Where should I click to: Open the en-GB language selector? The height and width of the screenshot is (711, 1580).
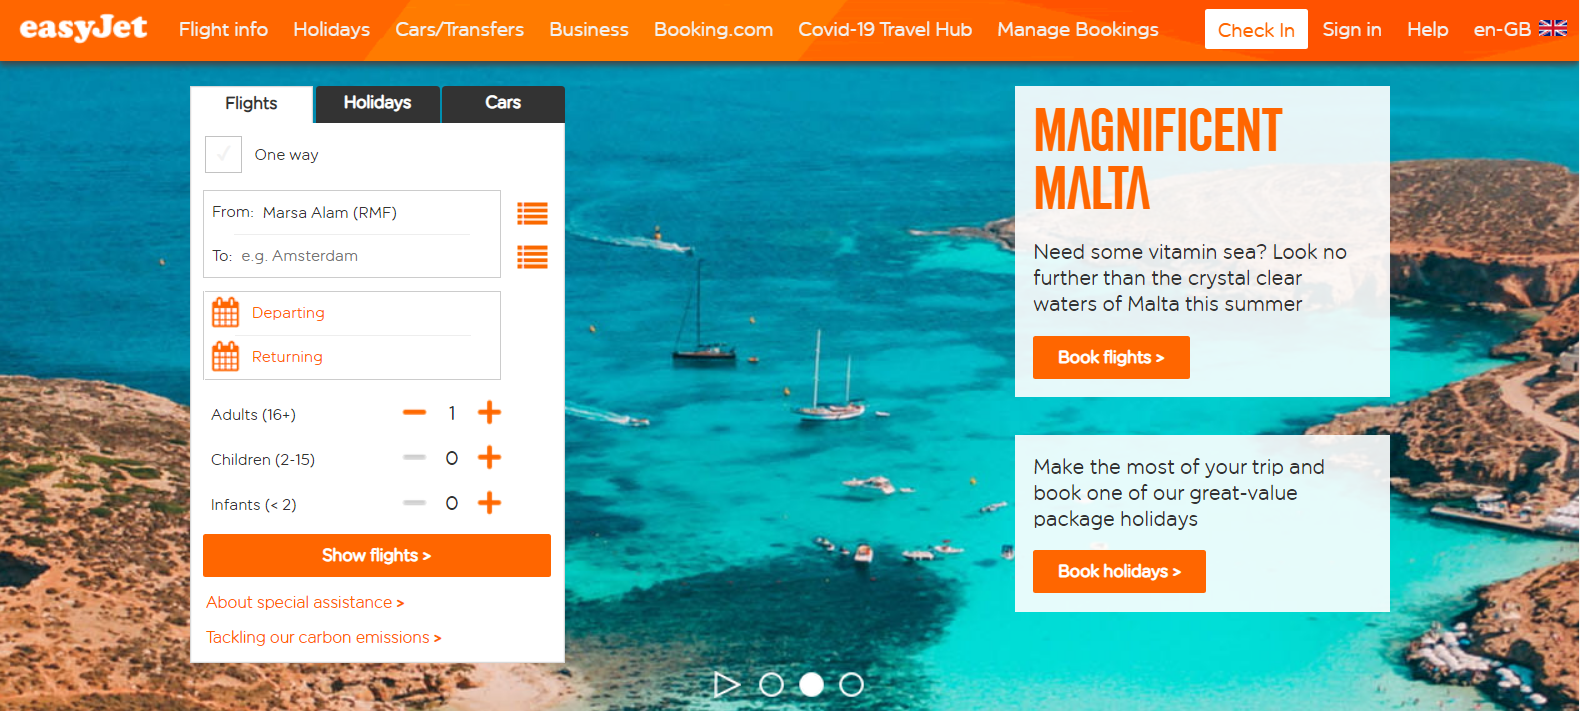pyautogui.click(x=1520, y=29)
